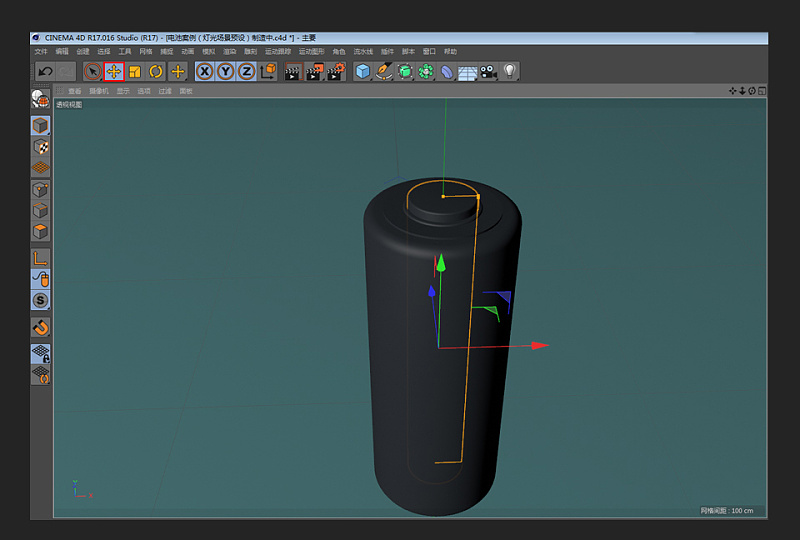
Task: Add a Light object with bulb icon
Action: pos(509,71)
